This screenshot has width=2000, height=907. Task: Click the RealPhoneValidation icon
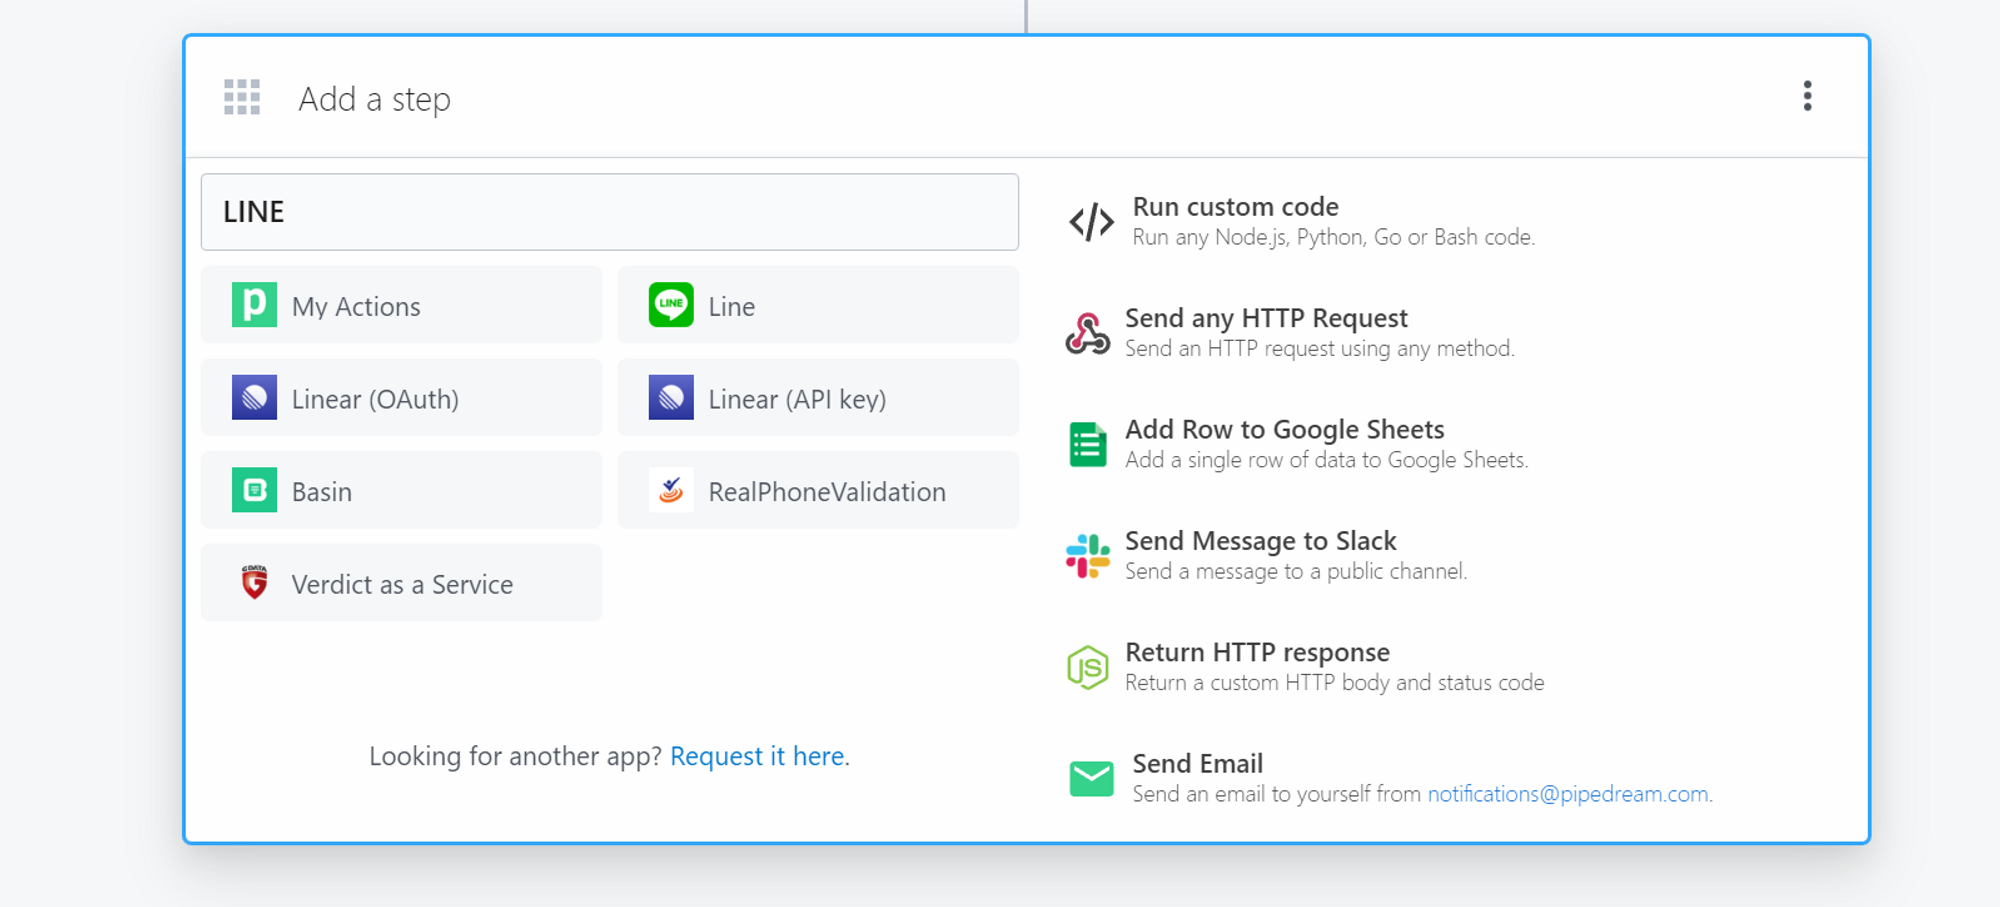coord(671,490)
